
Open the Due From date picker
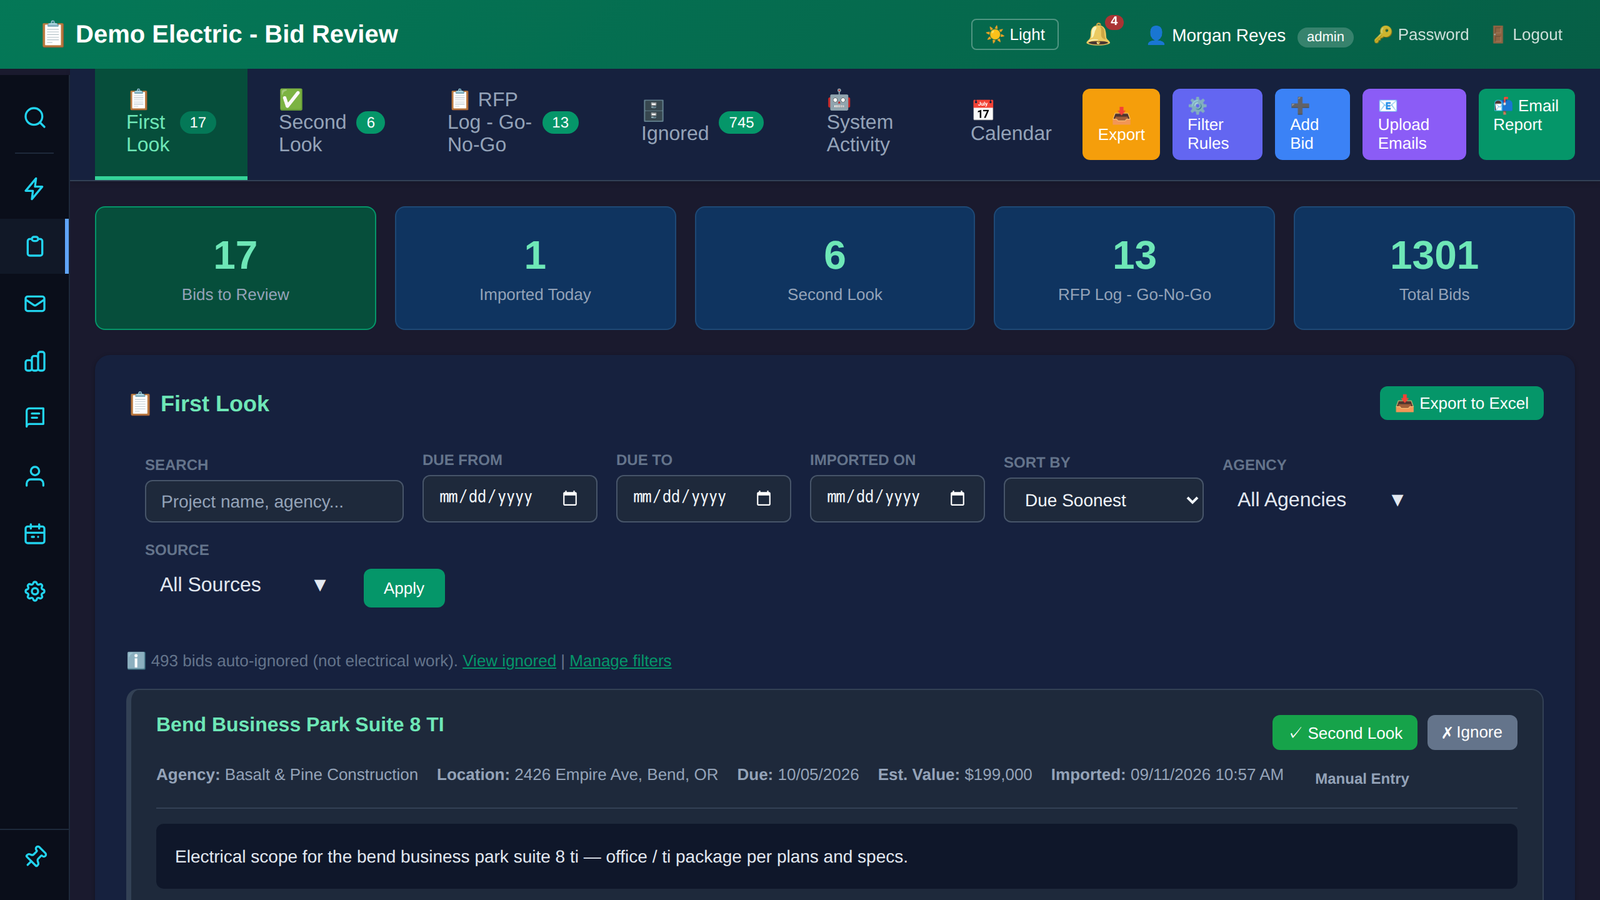[510, 498]
